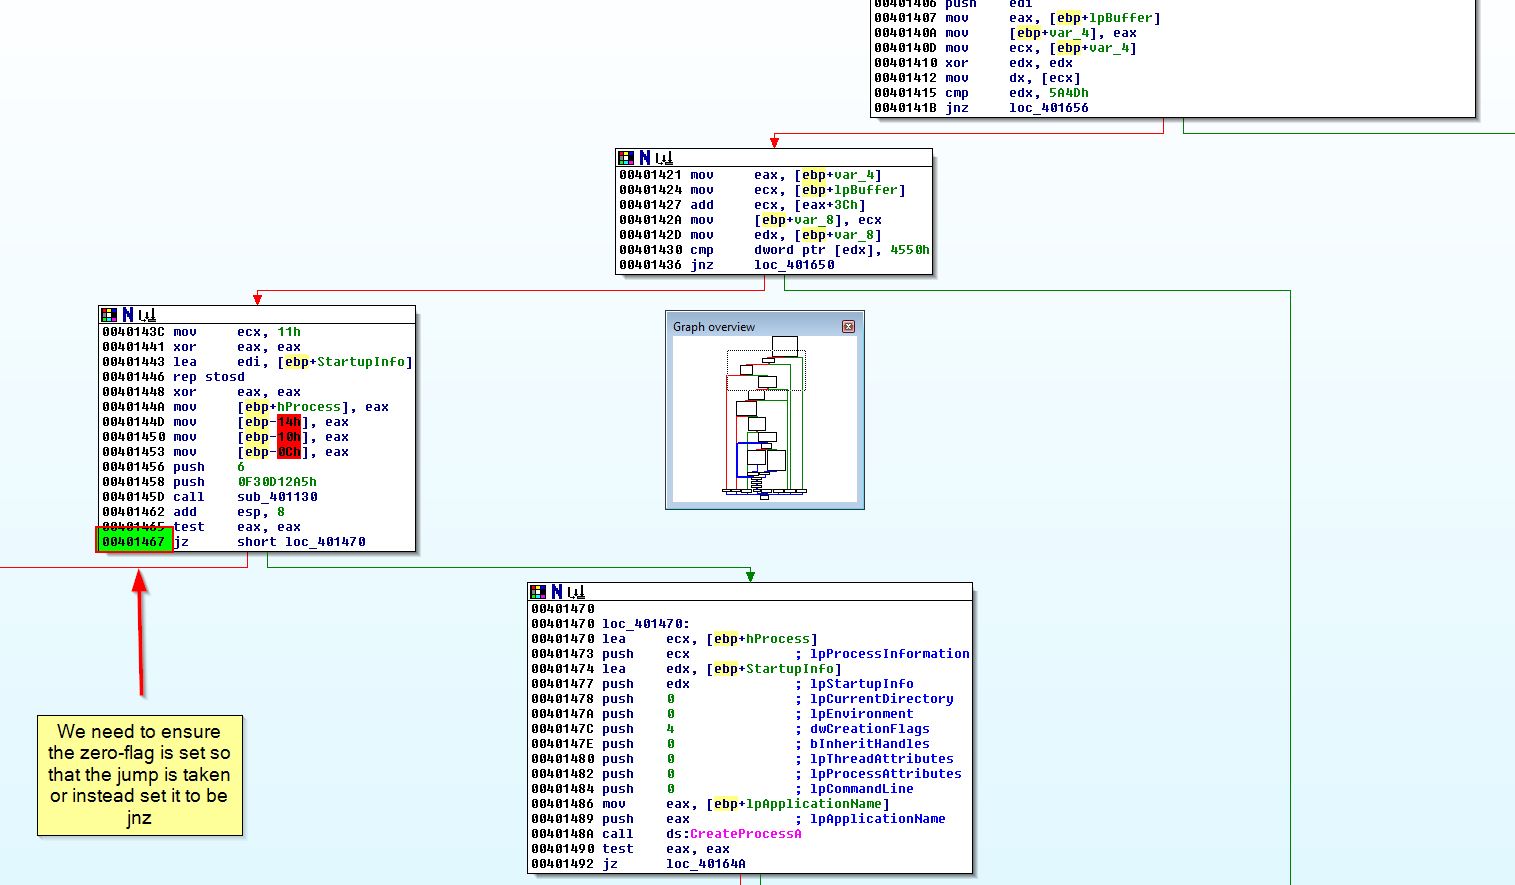
Task: Click the highlighted 10h operand
Action: [x=289, y=437]
